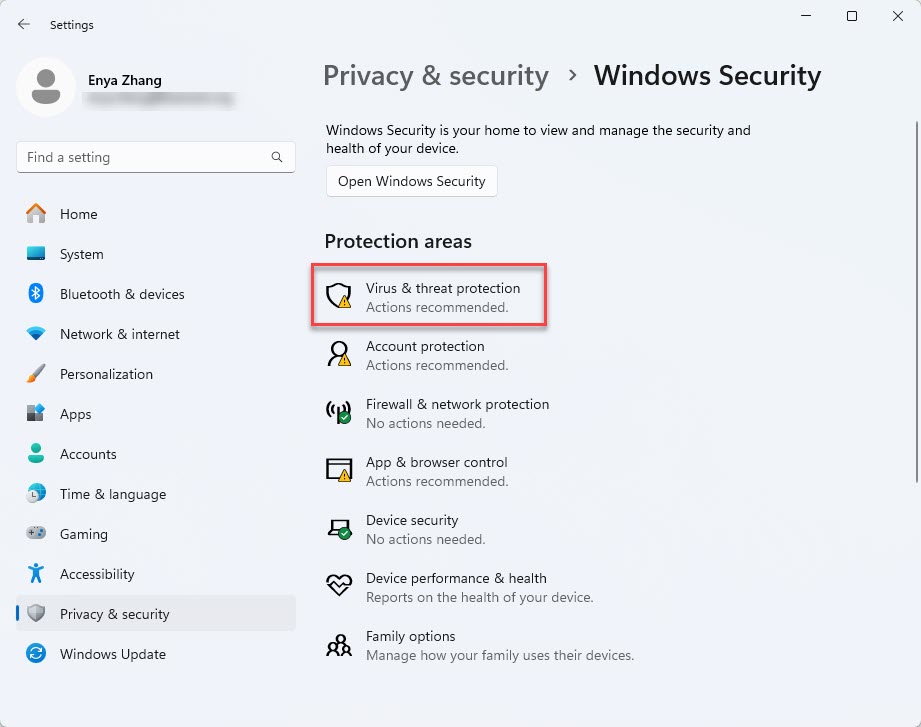This screenshot has width=921, height=727.
Task: Open Family options people icon
Action: [340, 644]
